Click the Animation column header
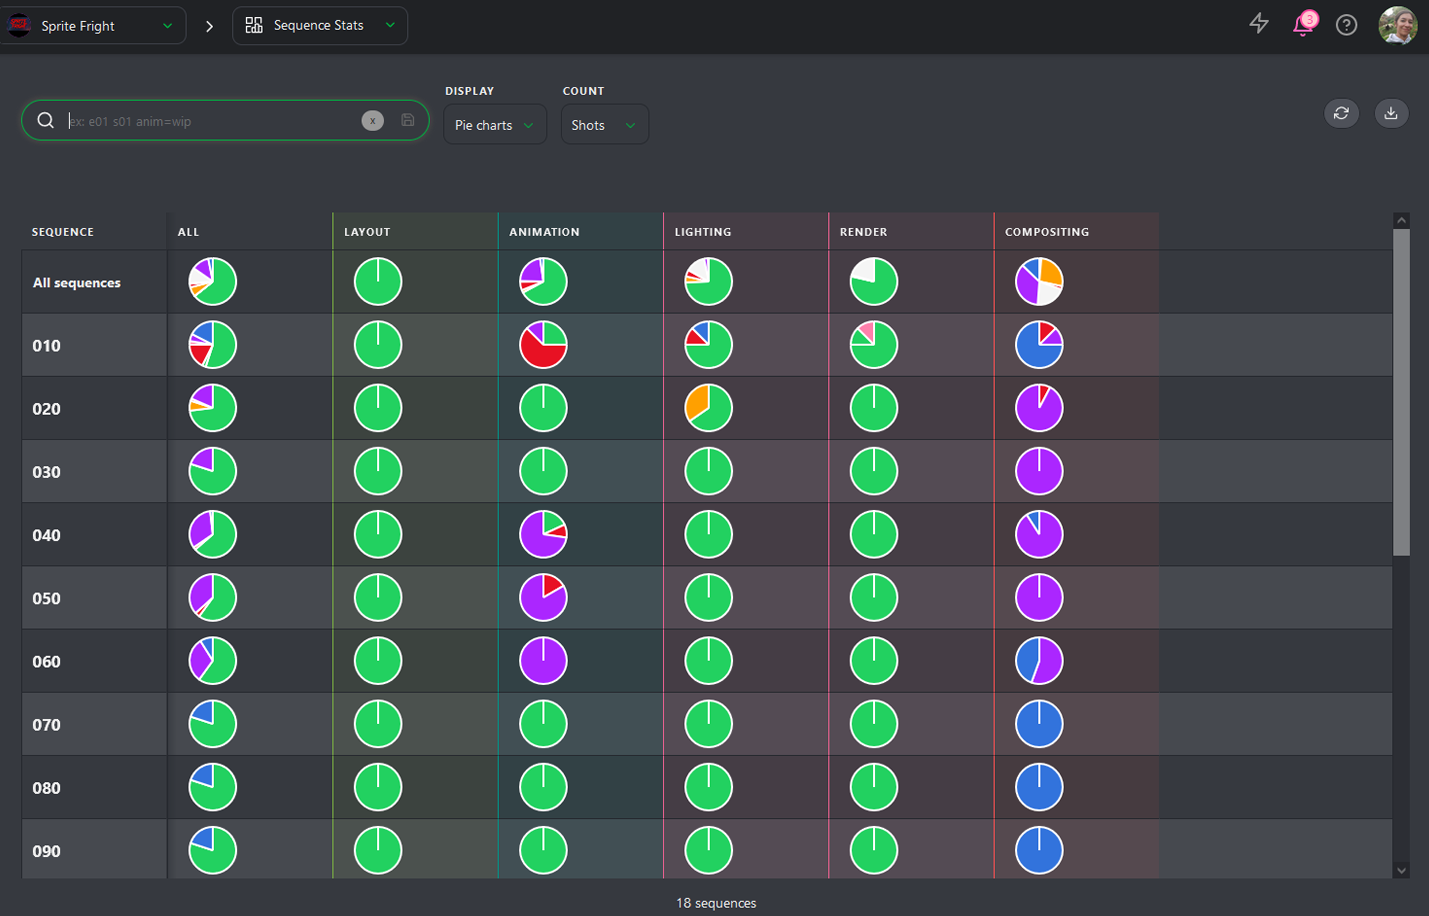 [x=544, y=232]
